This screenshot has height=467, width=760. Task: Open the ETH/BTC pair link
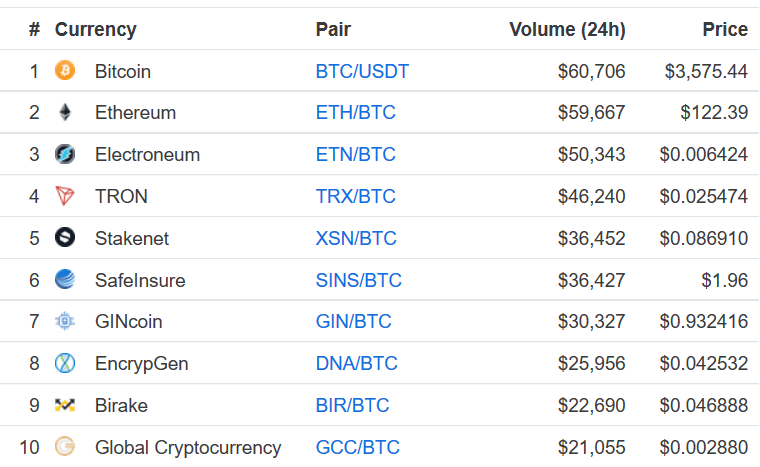(355, 113)
